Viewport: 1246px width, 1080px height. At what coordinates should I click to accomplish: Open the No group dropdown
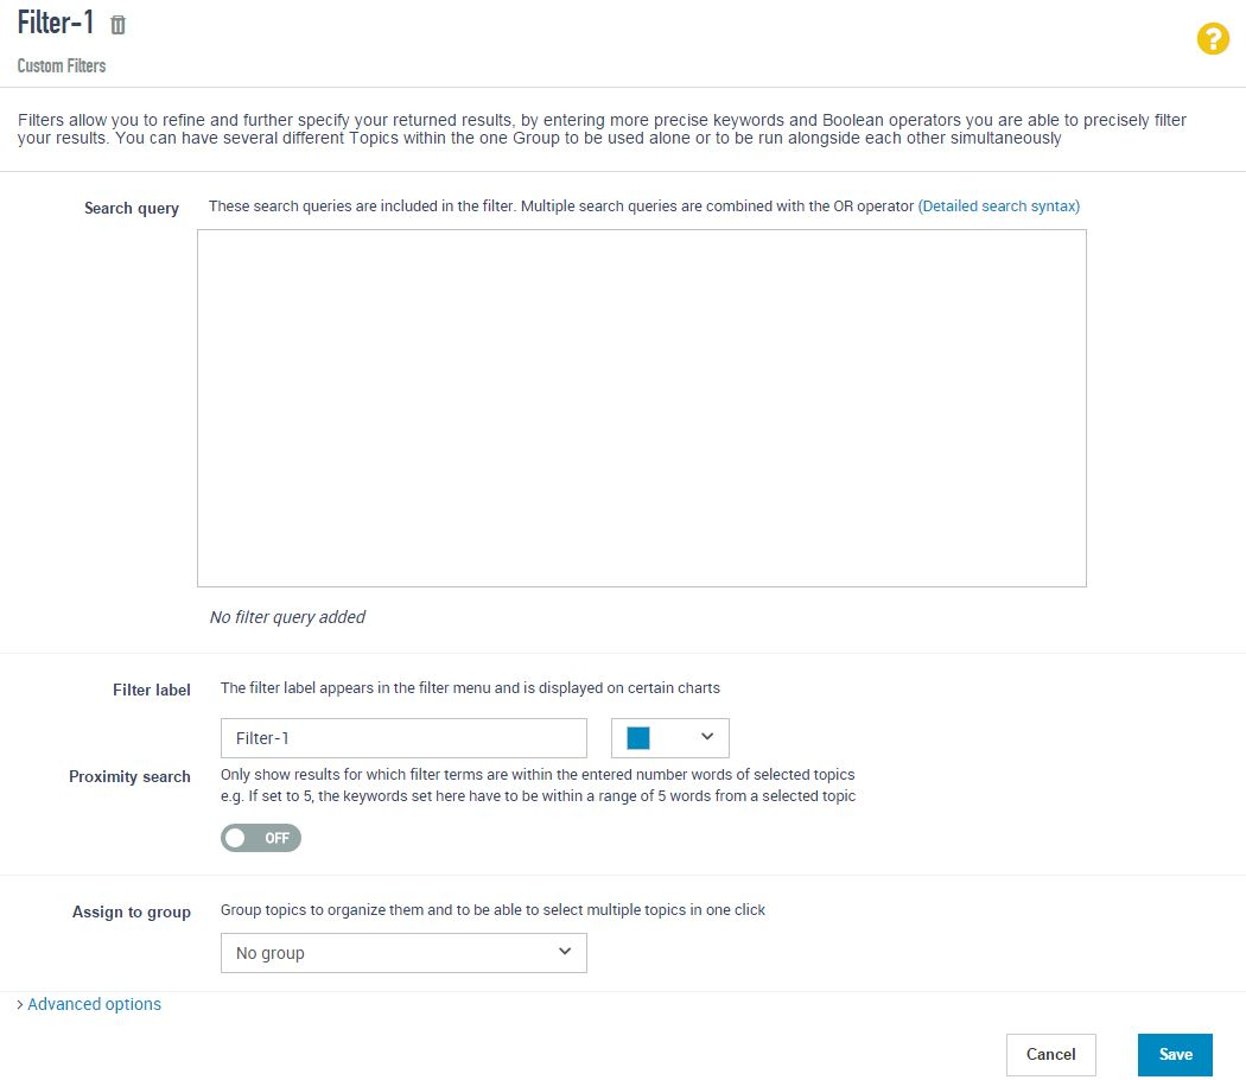403,953
